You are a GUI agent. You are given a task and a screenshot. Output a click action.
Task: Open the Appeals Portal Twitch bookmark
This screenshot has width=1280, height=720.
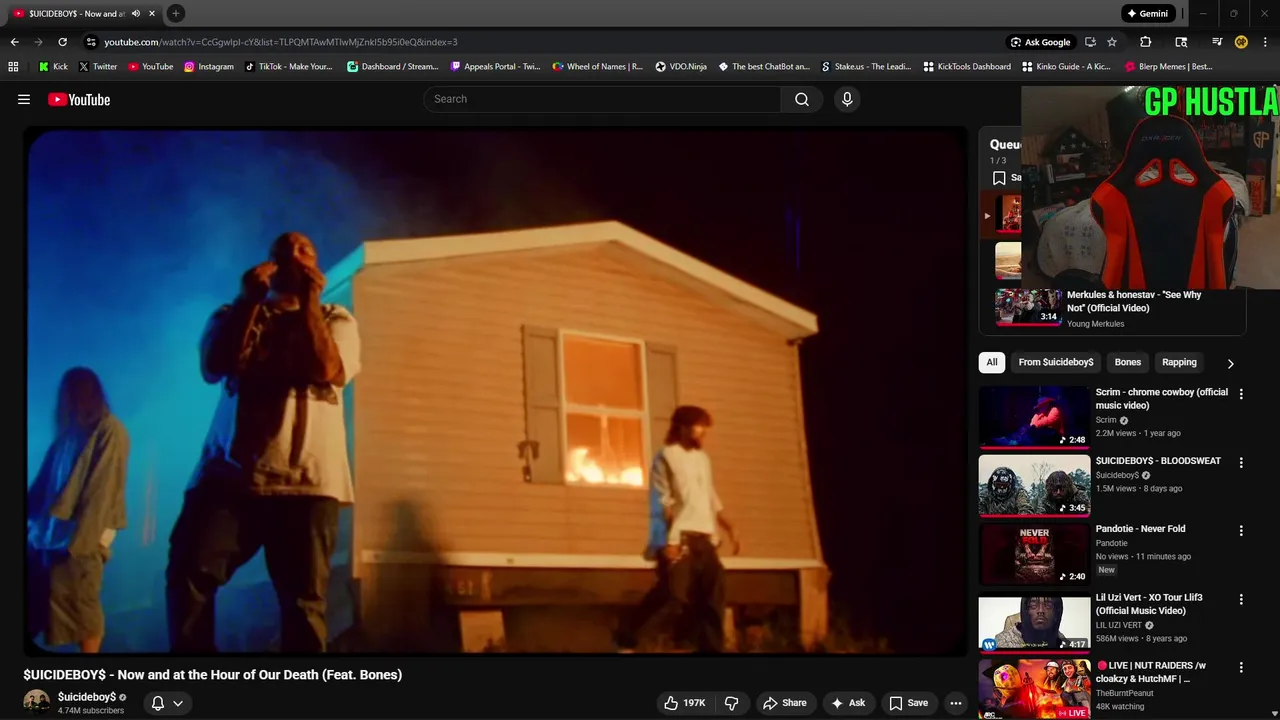coord(495,67)
